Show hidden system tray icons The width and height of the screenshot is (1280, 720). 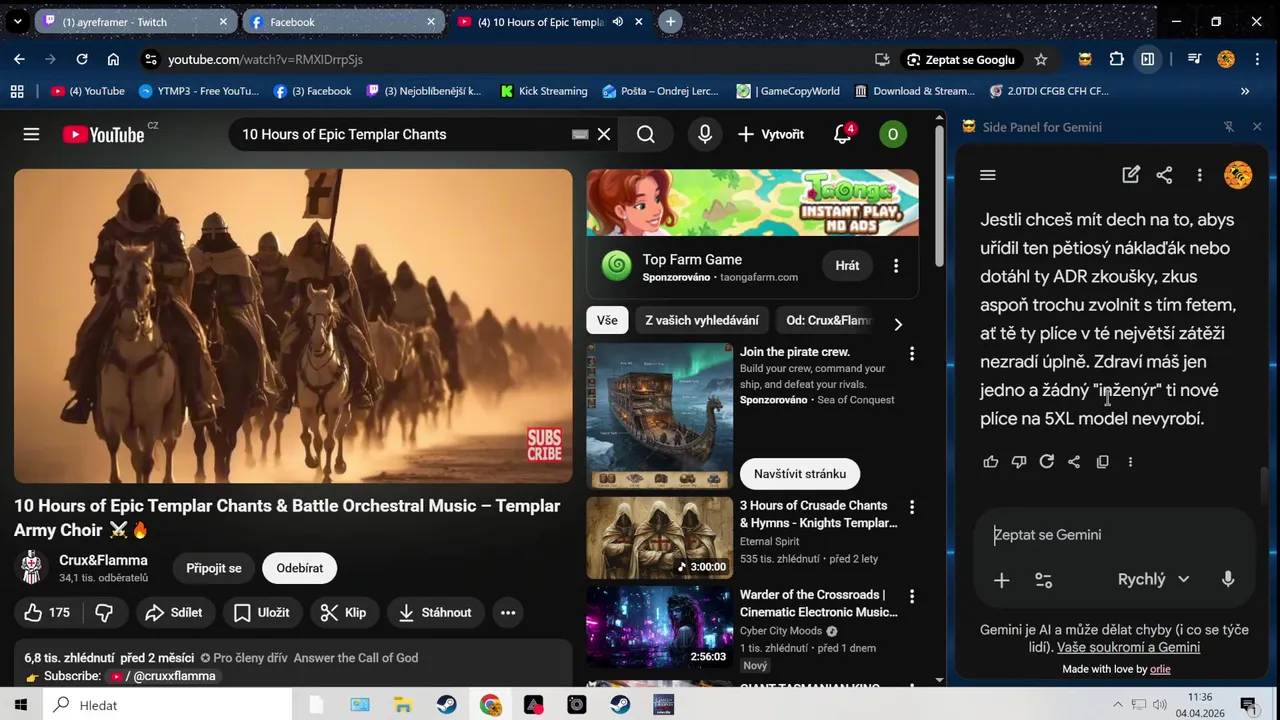(1118, 705)
